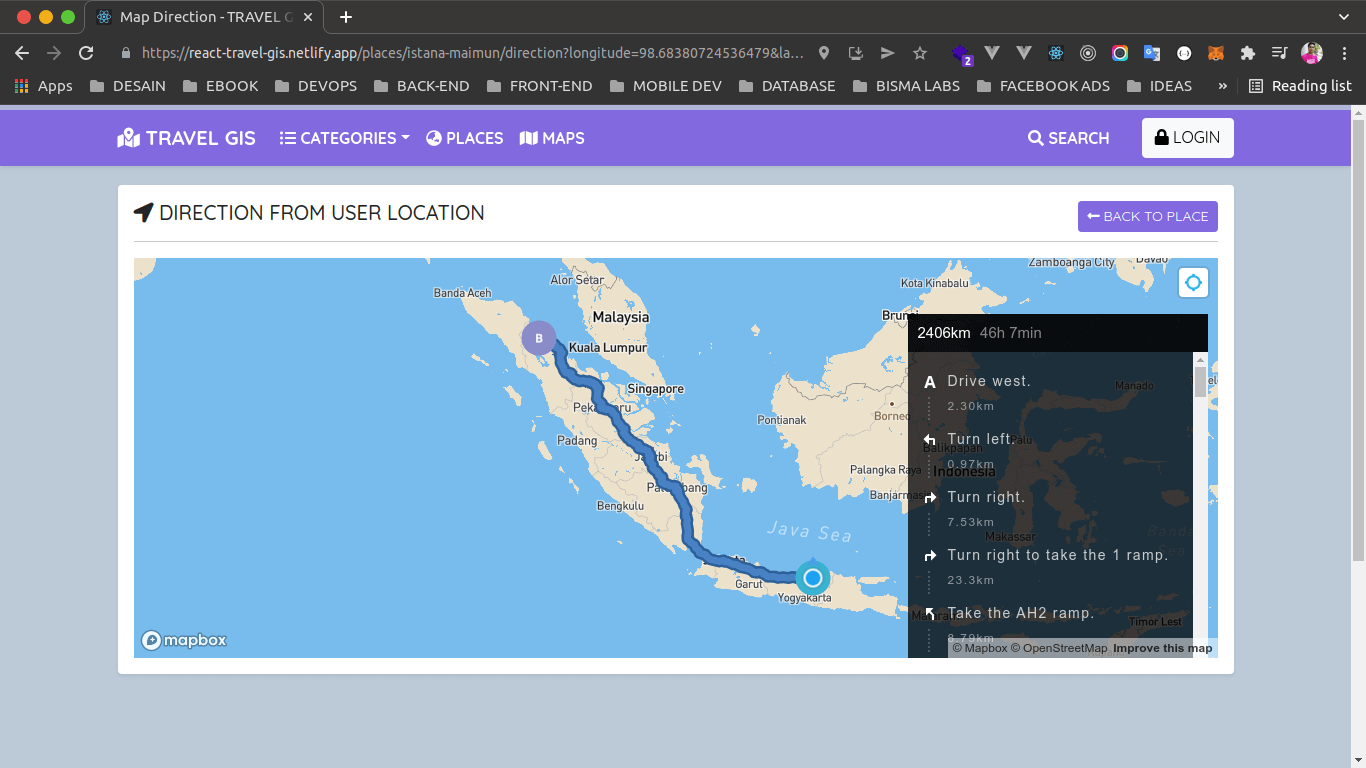
Task: Reload the current page
Action: tap(86, 53)
